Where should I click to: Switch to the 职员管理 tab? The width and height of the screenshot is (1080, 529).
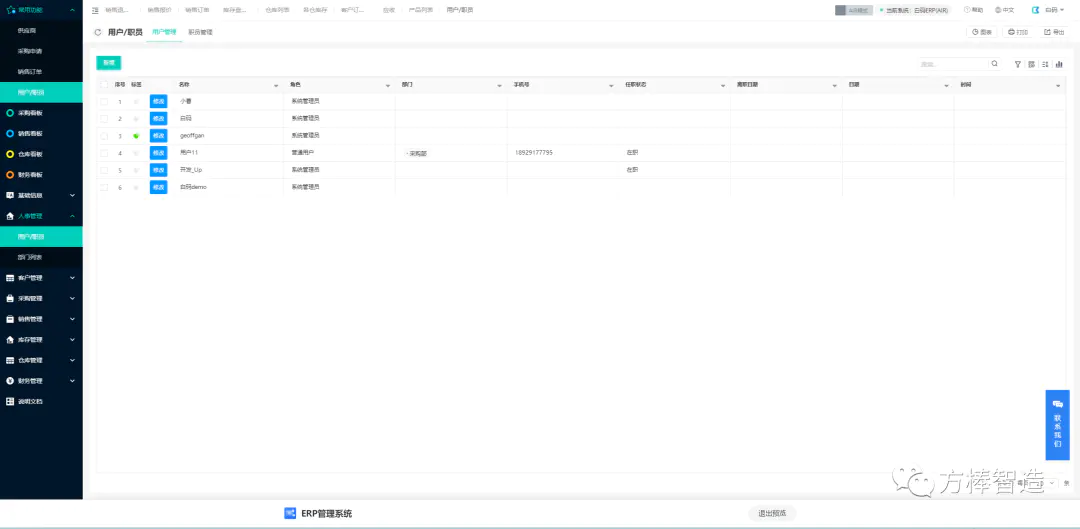click(200, 32)
